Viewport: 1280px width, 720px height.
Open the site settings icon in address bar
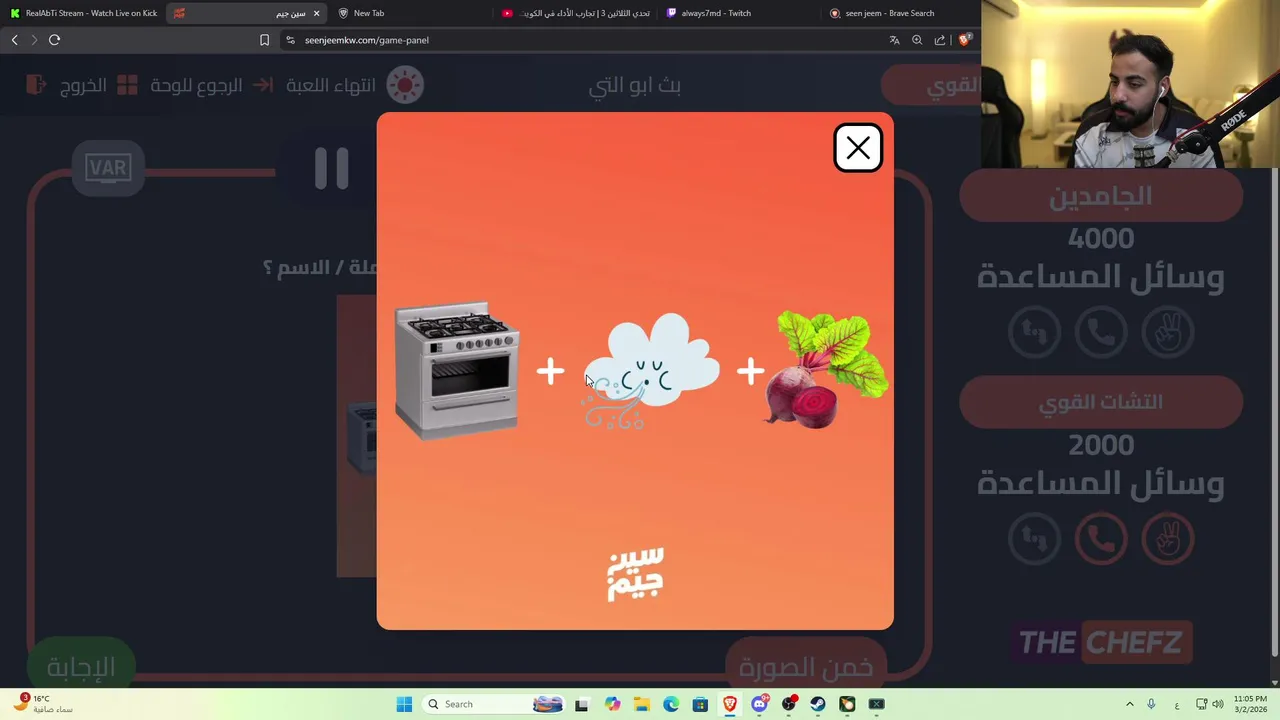(x=290, y=40)
